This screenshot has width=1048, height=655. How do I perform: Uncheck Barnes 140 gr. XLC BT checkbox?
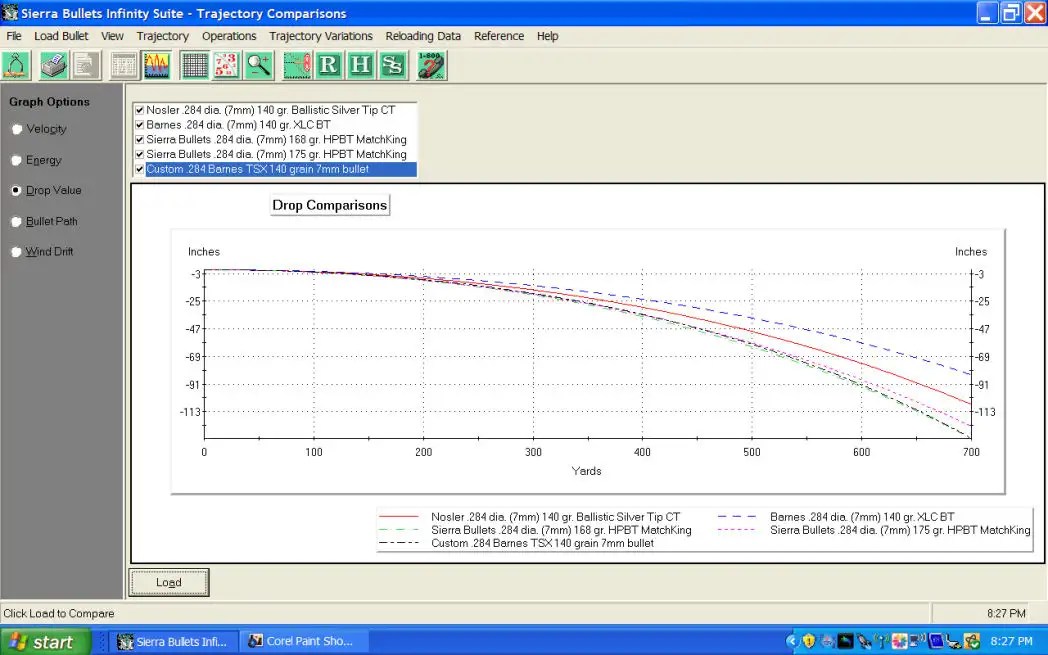pyautogui.click(x=140, y=125)
